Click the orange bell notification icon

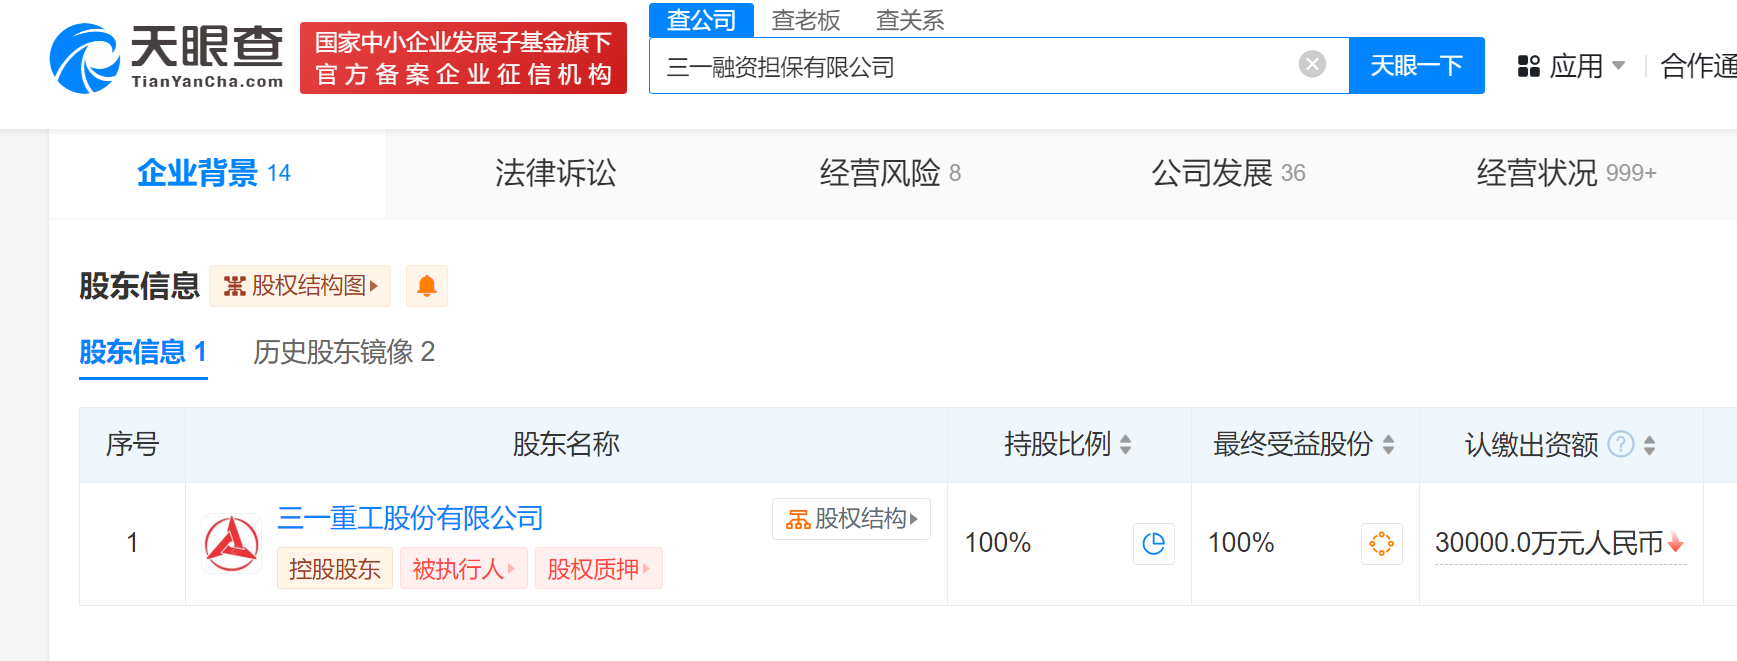[x=427, y=286]
